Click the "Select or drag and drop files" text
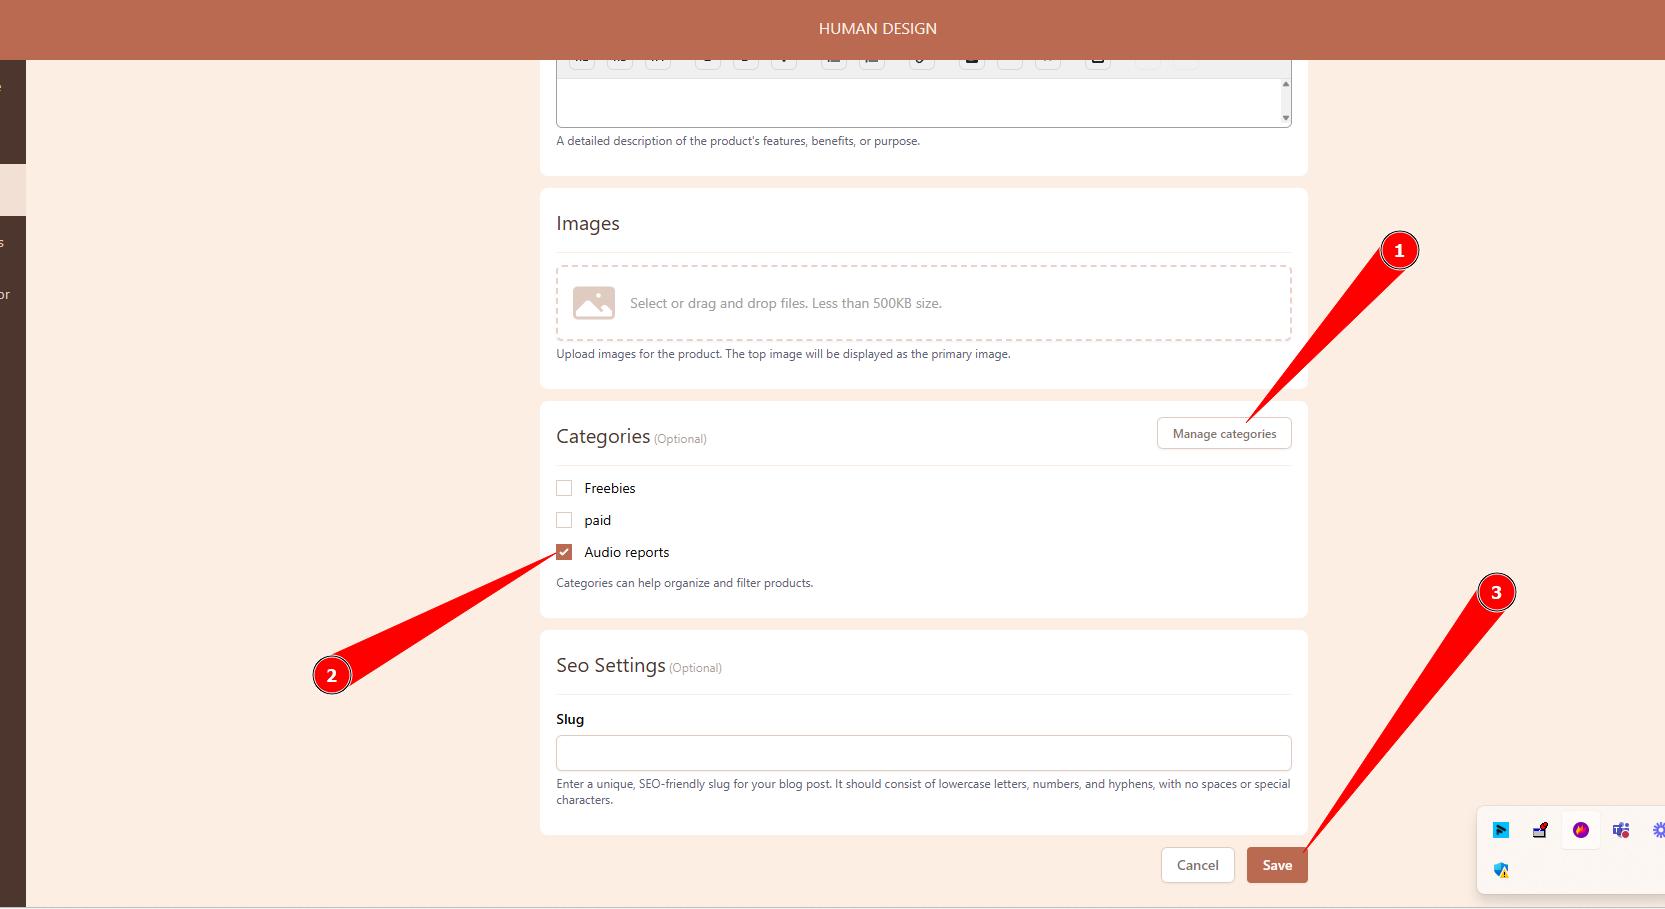 pos(785,303)
